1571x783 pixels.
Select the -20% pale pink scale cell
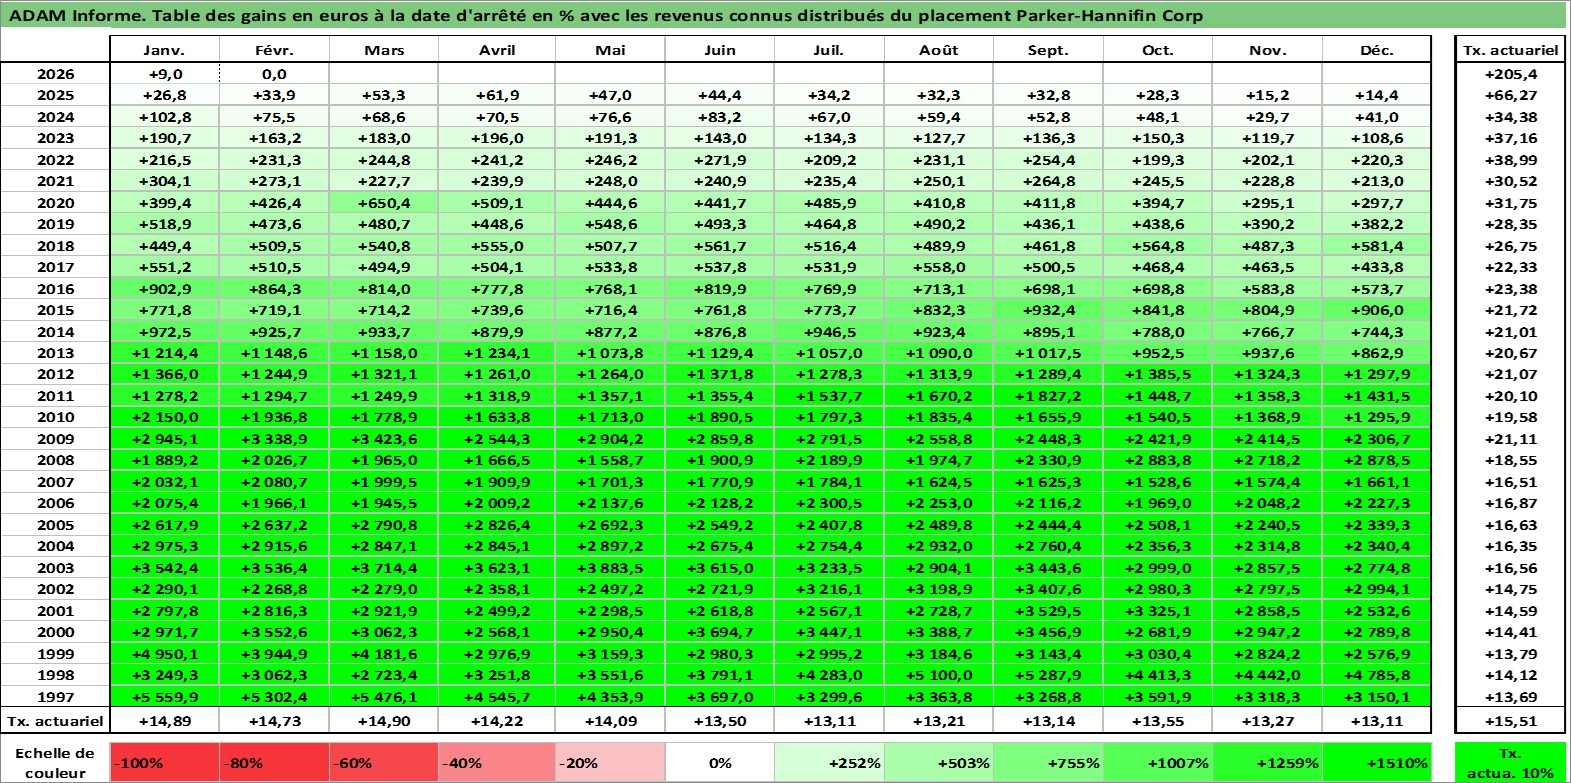click(x=609, y=762)
